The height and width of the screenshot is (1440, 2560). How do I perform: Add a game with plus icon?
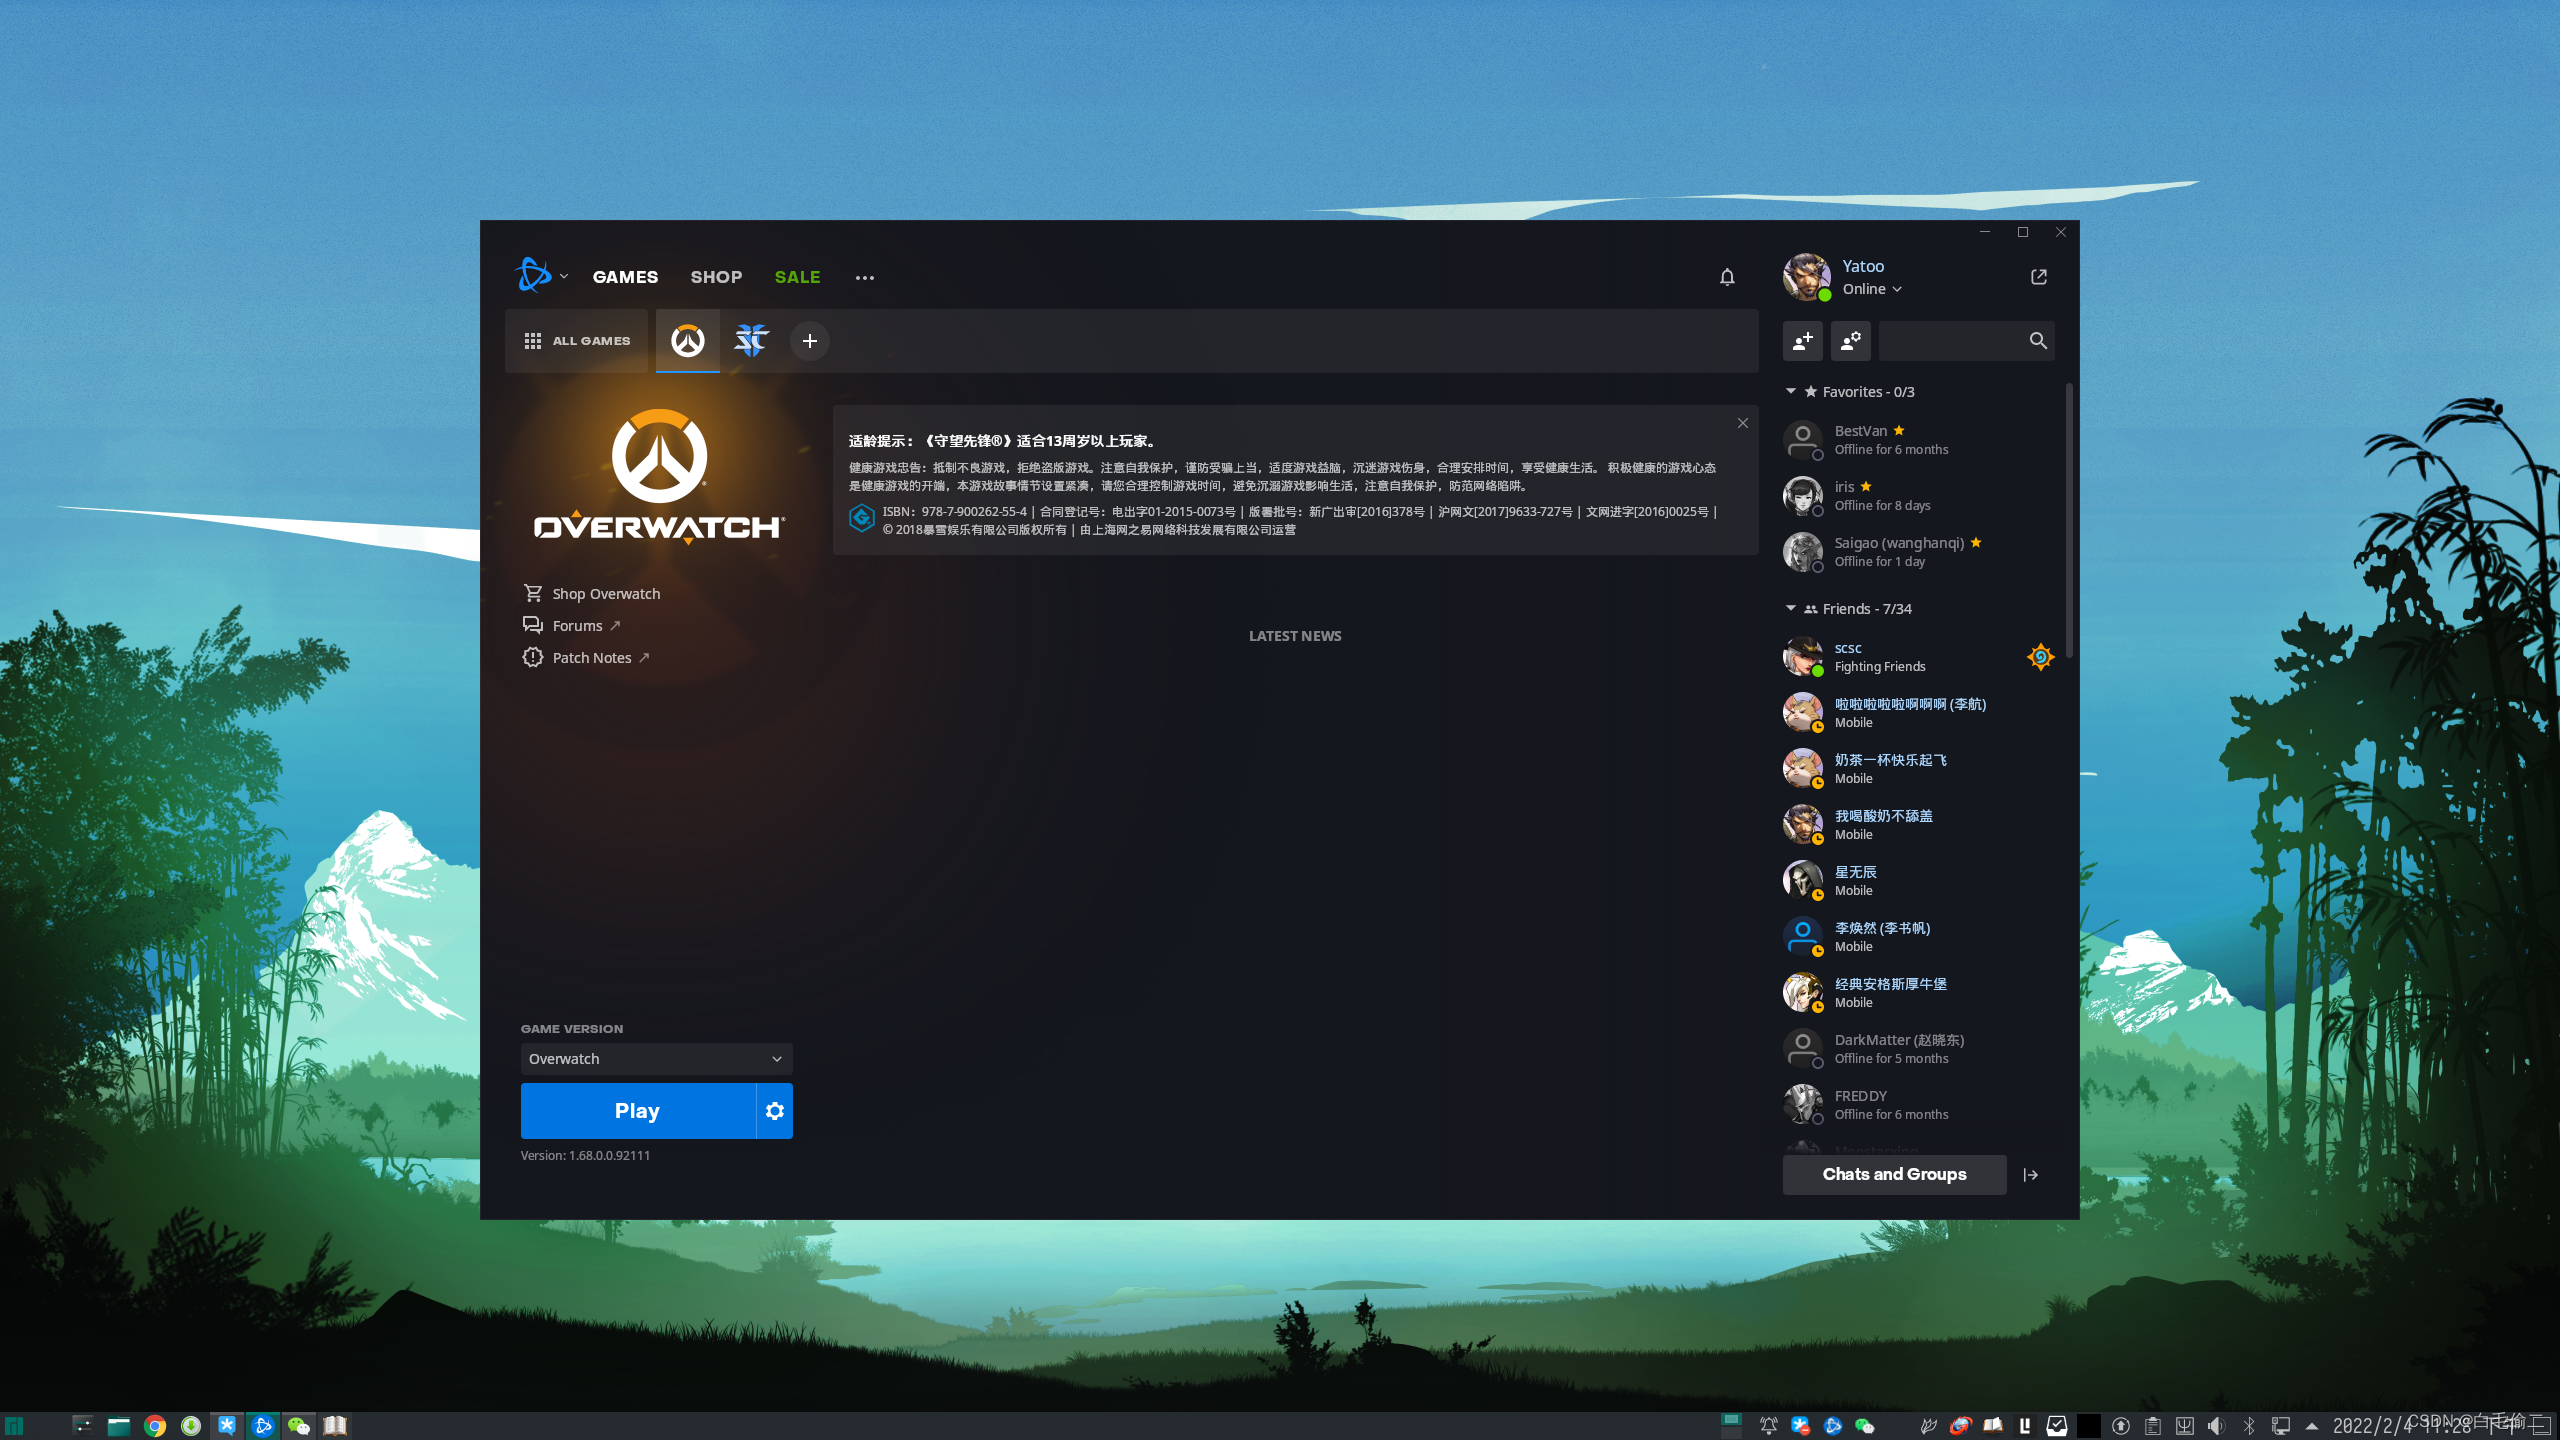[809, 341]
